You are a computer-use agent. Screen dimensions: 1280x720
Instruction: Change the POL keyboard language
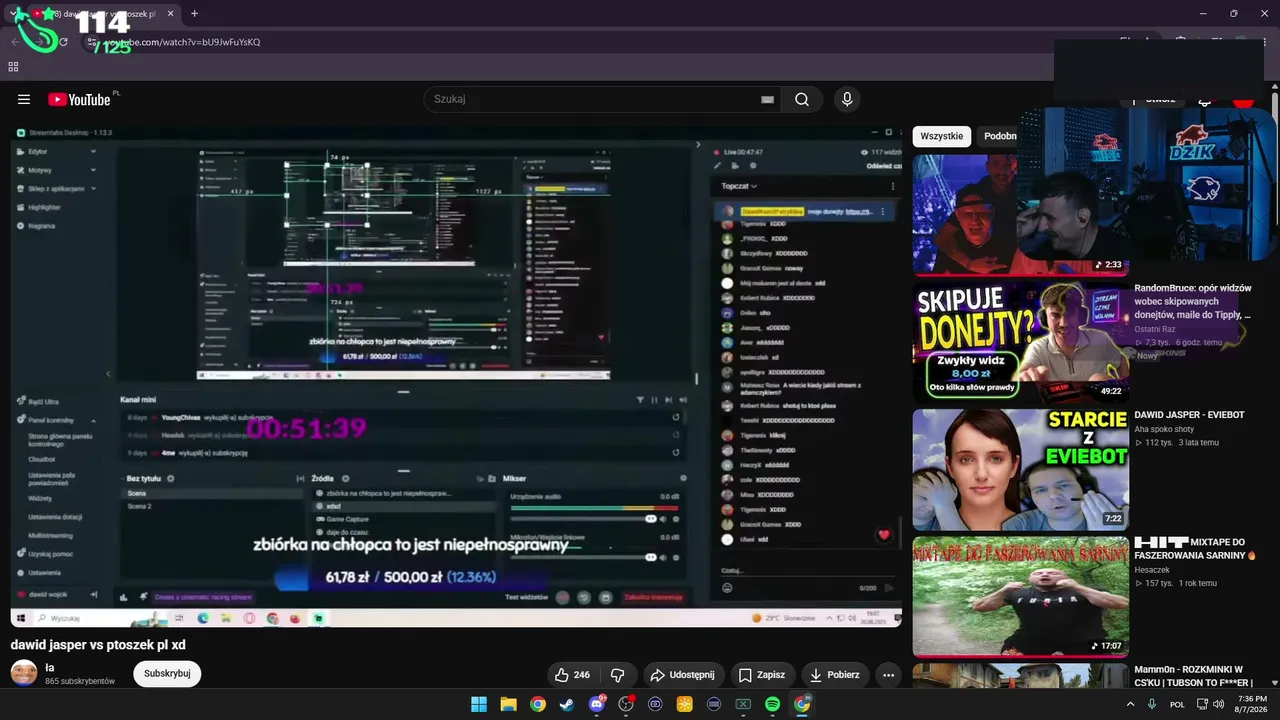[x=1177, y=704]
